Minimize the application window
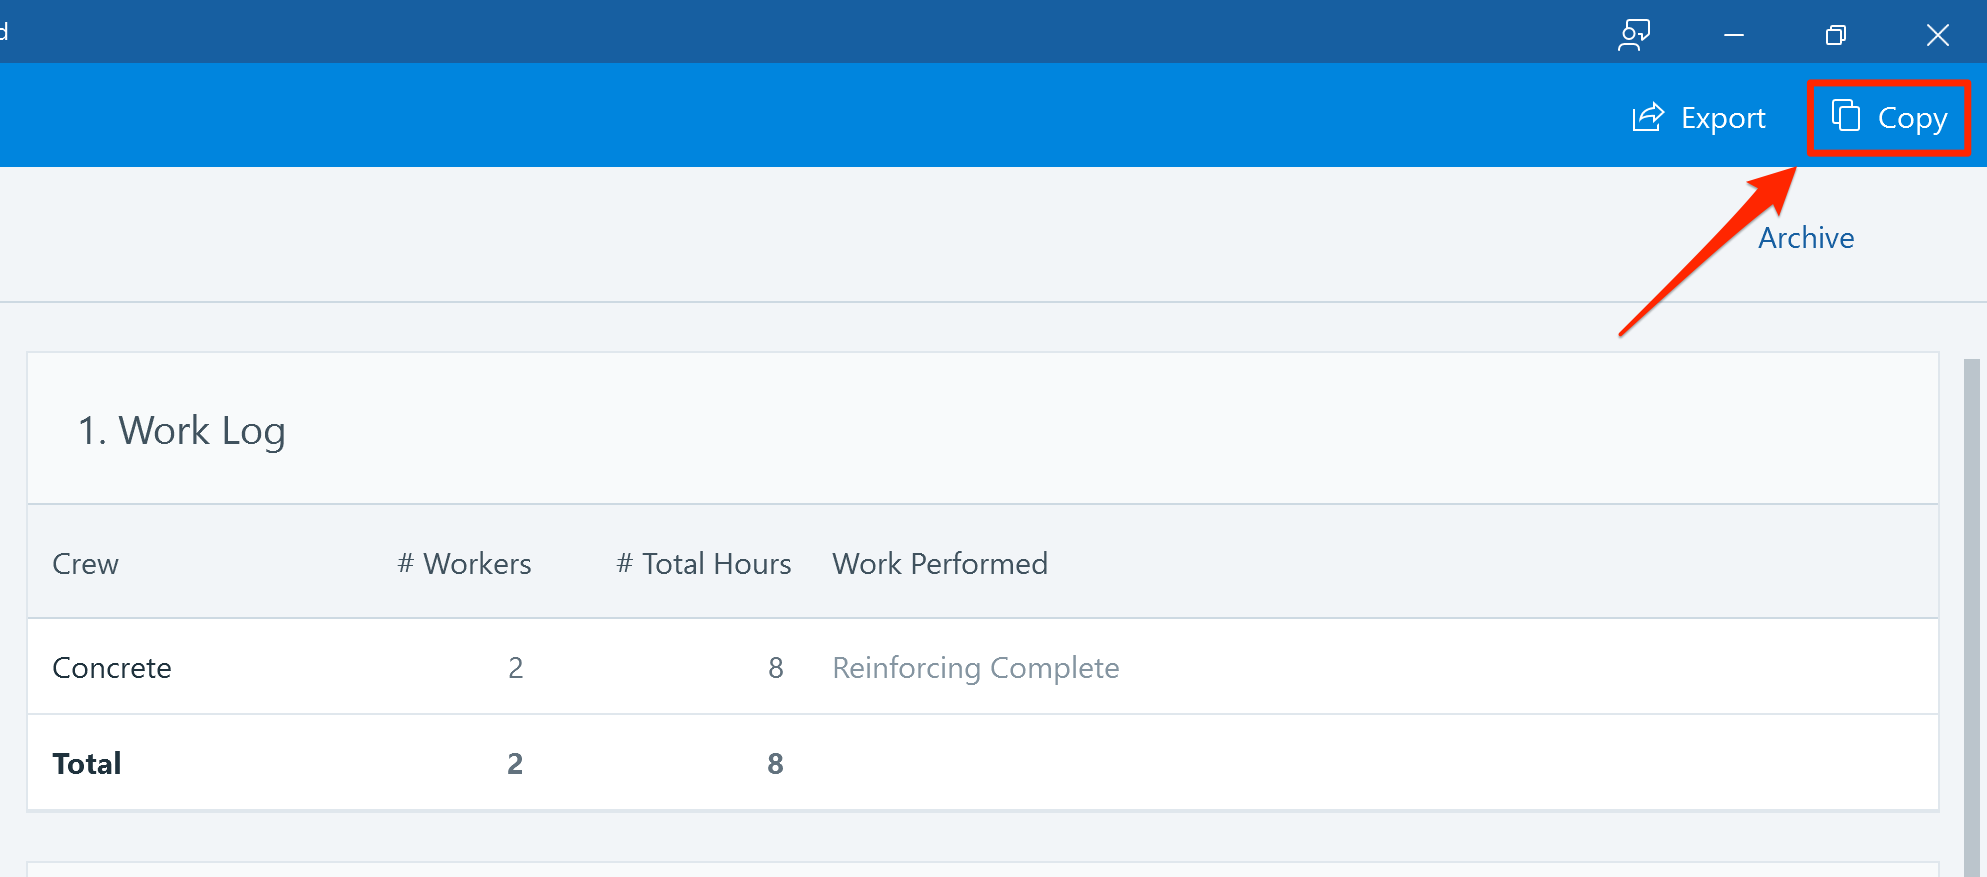This screenshot has height=877, width=1987. (1734, 35)
